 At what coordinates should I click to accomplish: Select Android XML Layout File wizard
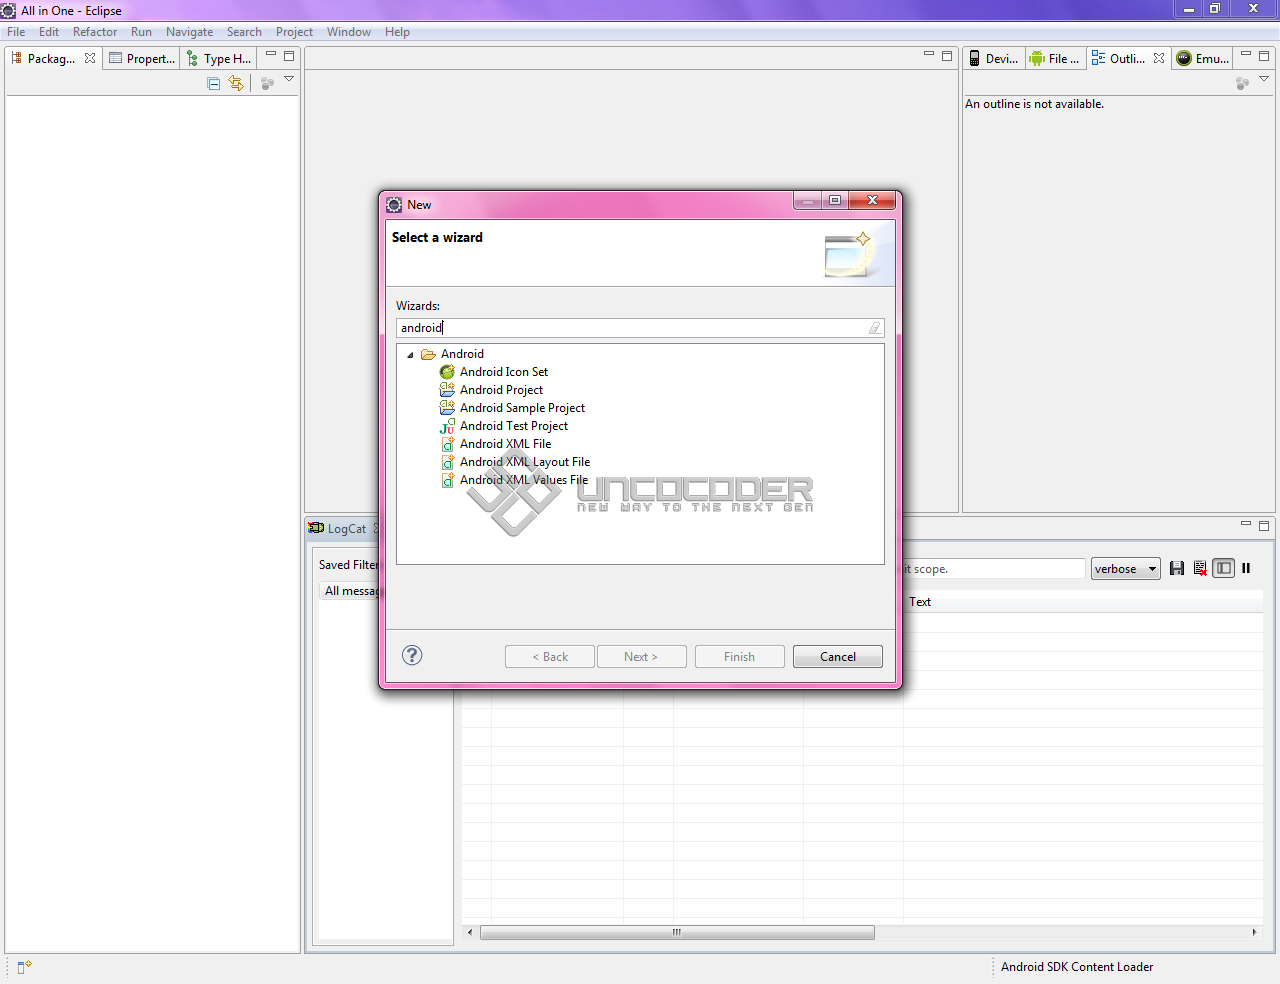point(525,462)
